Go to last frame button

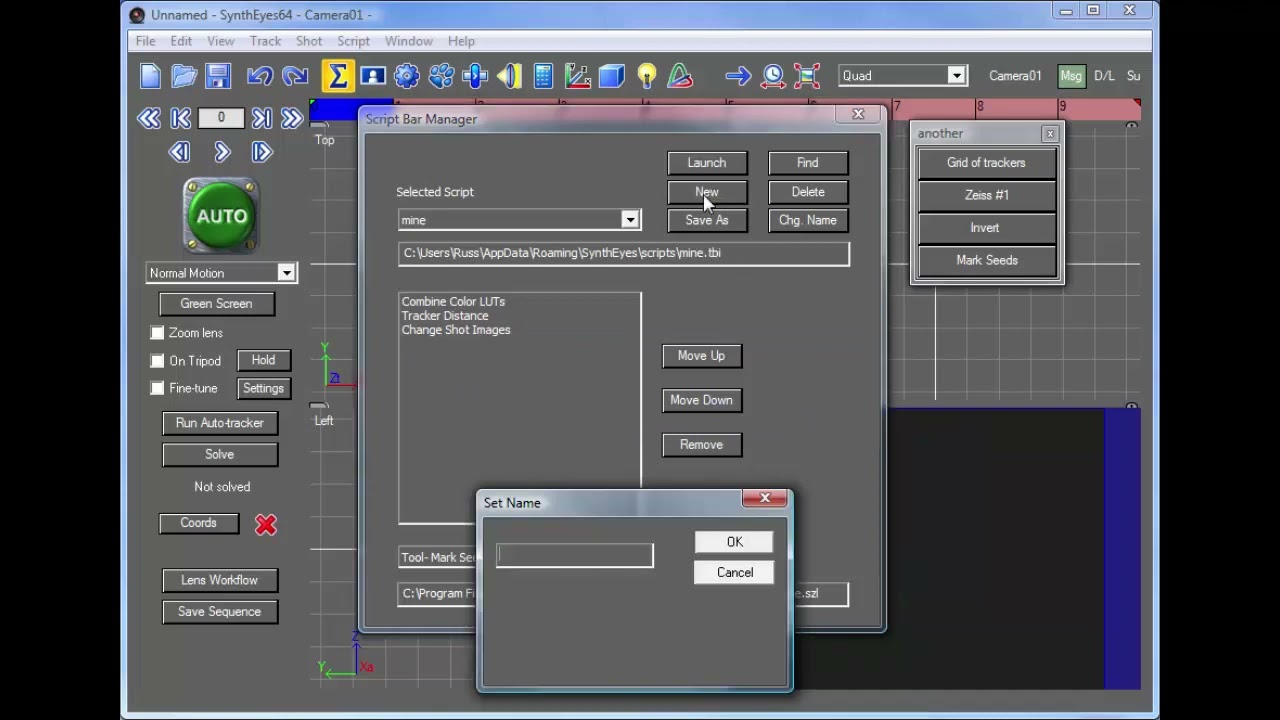coord(261,119)
